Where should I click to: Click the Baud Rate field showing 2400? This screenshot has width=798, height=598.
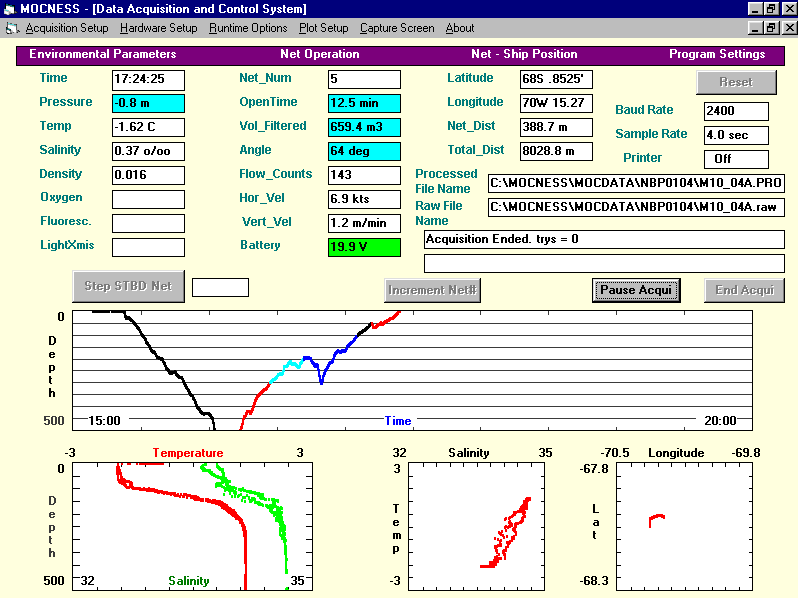click(736, 111)
